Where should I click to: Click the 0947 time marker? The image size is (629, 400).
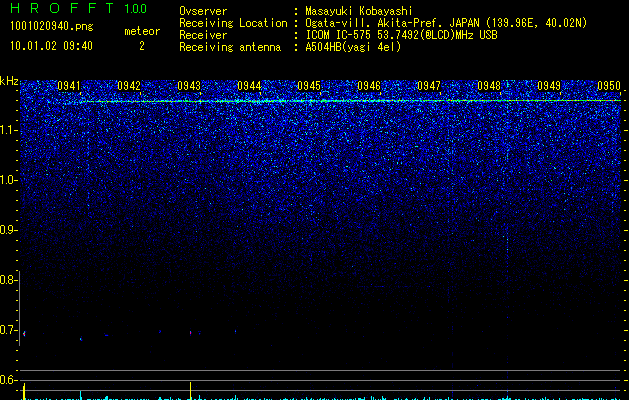coord(429,85)
